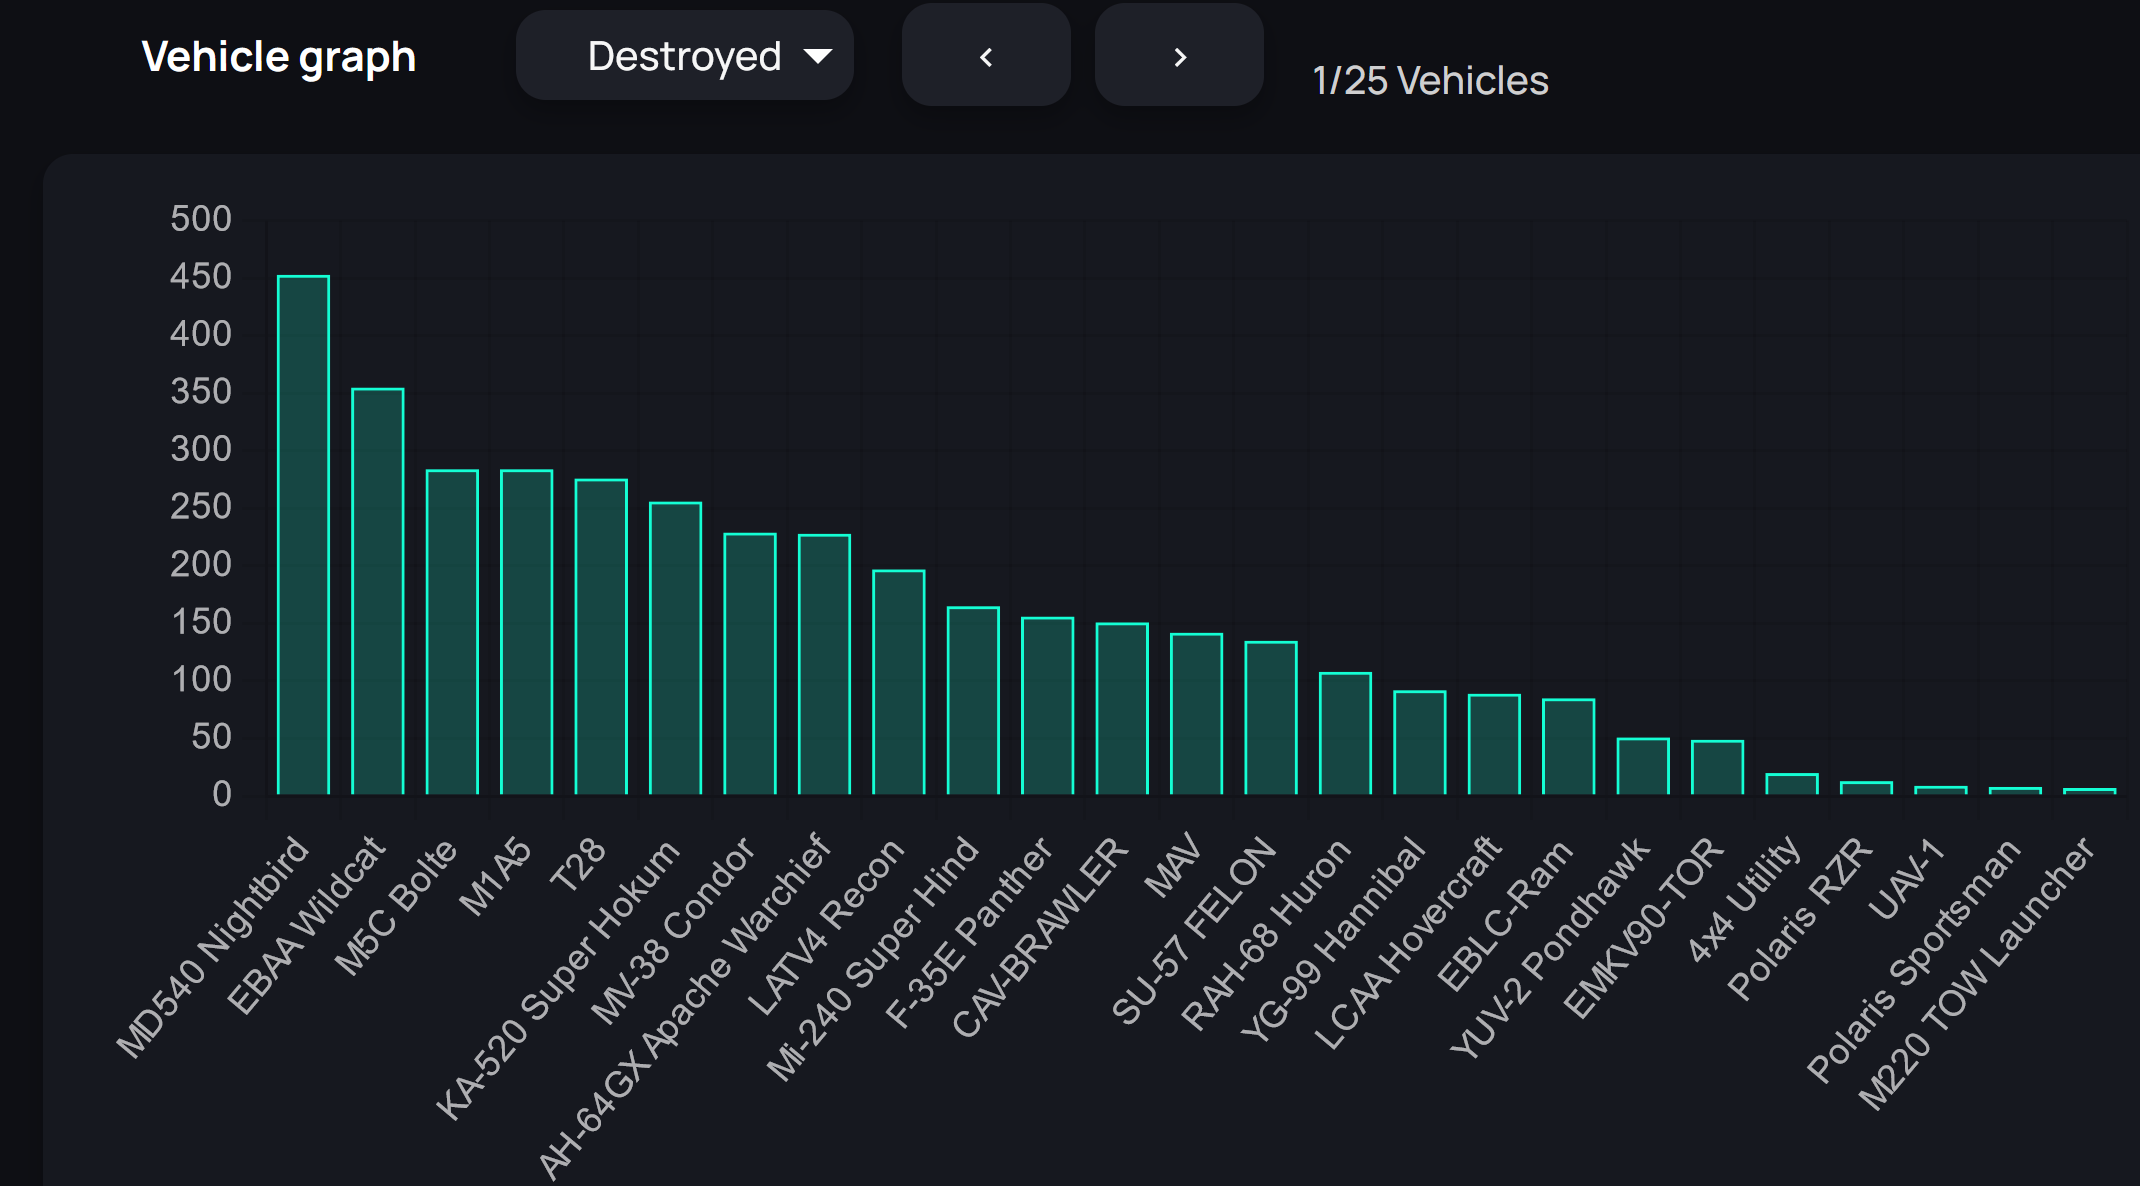Select the Mi-240 Super Hind bar

click(x=973, y=701)
